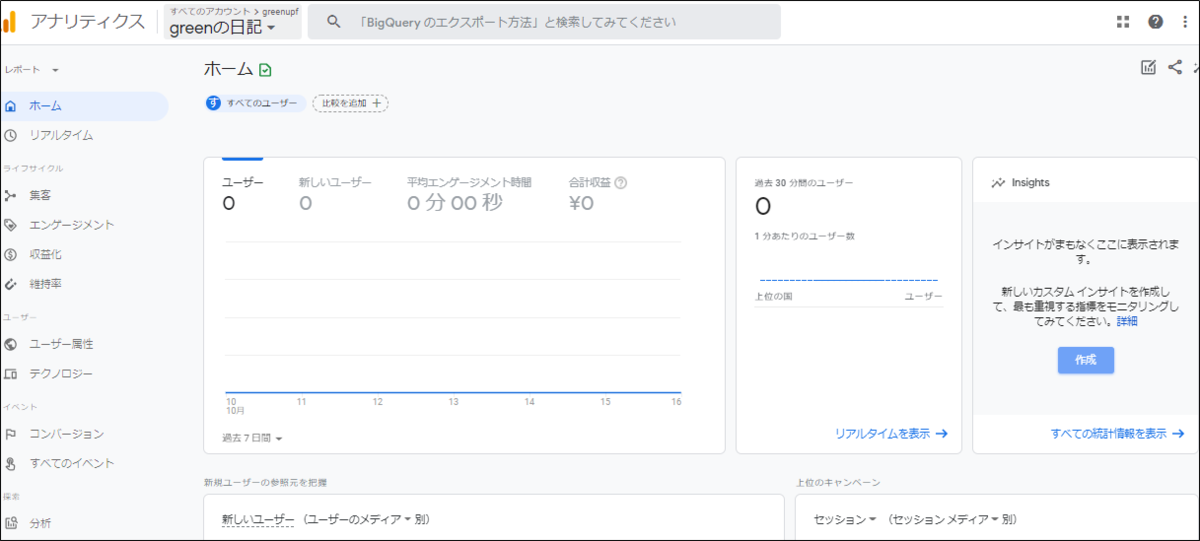Open the 過去 7 日間 date range dropdown
Screen dimensions: 1200x541
click(252, 438)
